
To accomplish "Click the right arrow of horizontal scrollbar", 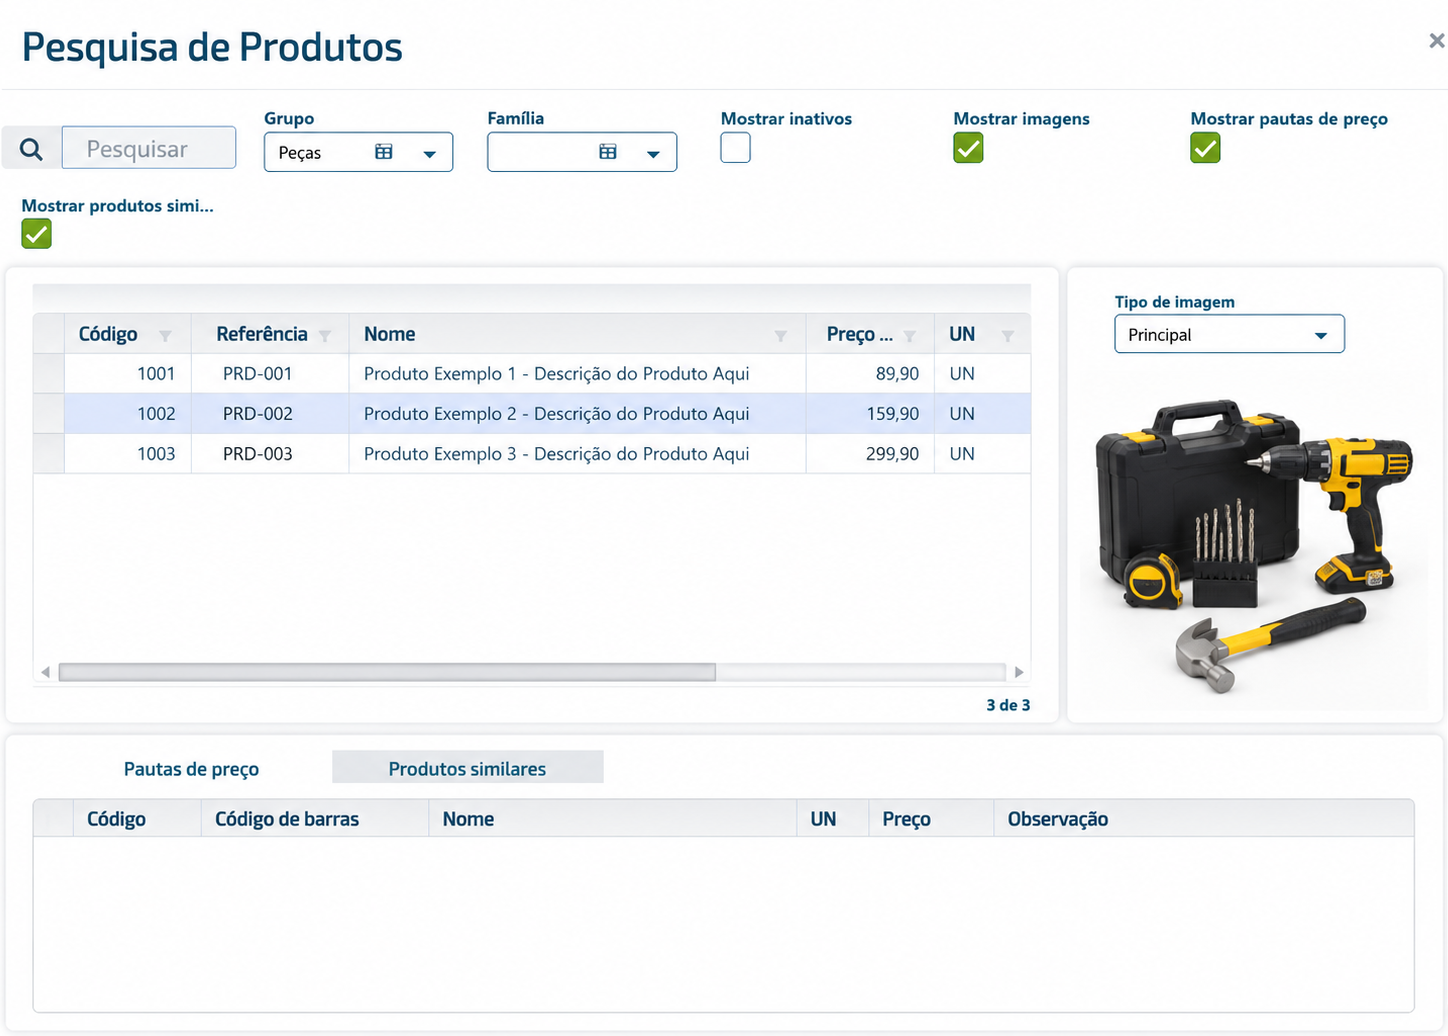I will 1019,672.
